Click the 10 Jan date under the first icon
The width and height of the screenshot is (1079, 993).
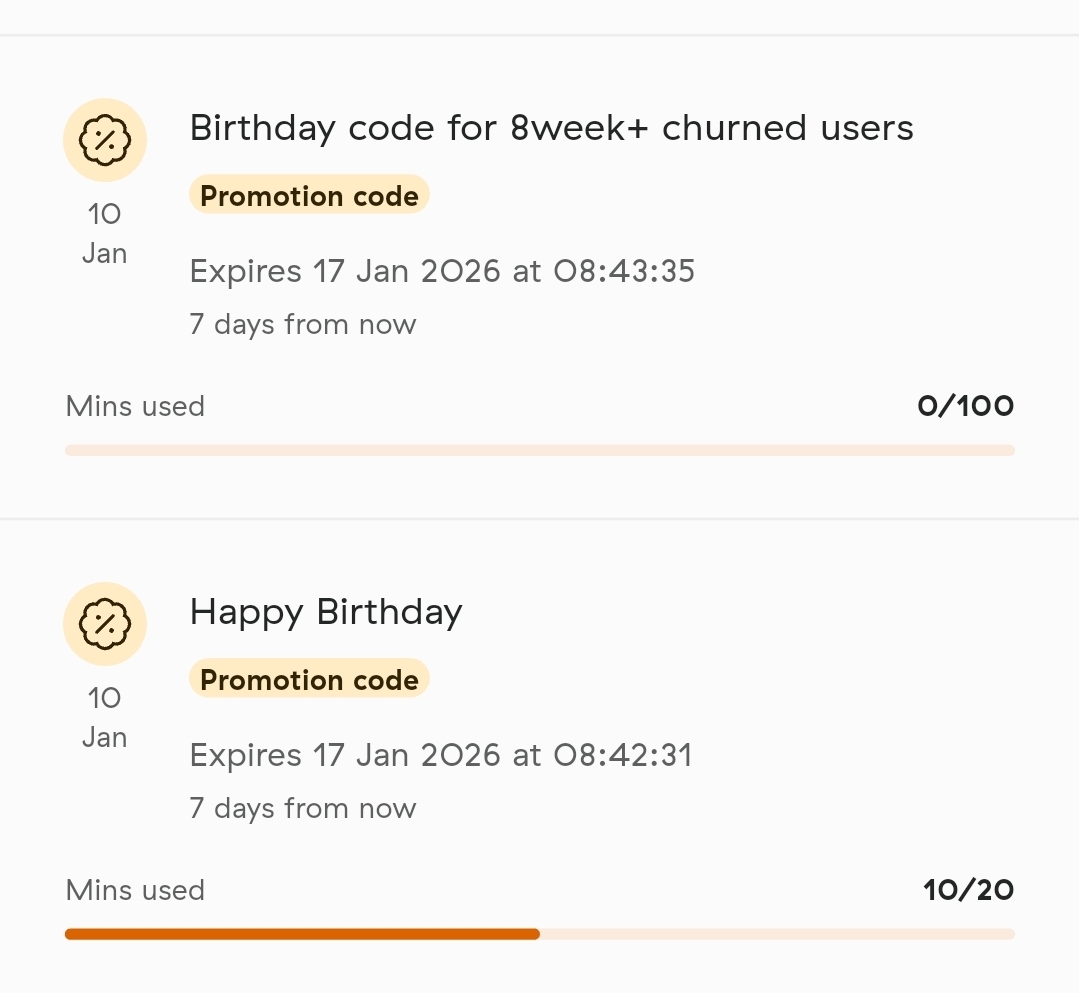click(105, 233)
